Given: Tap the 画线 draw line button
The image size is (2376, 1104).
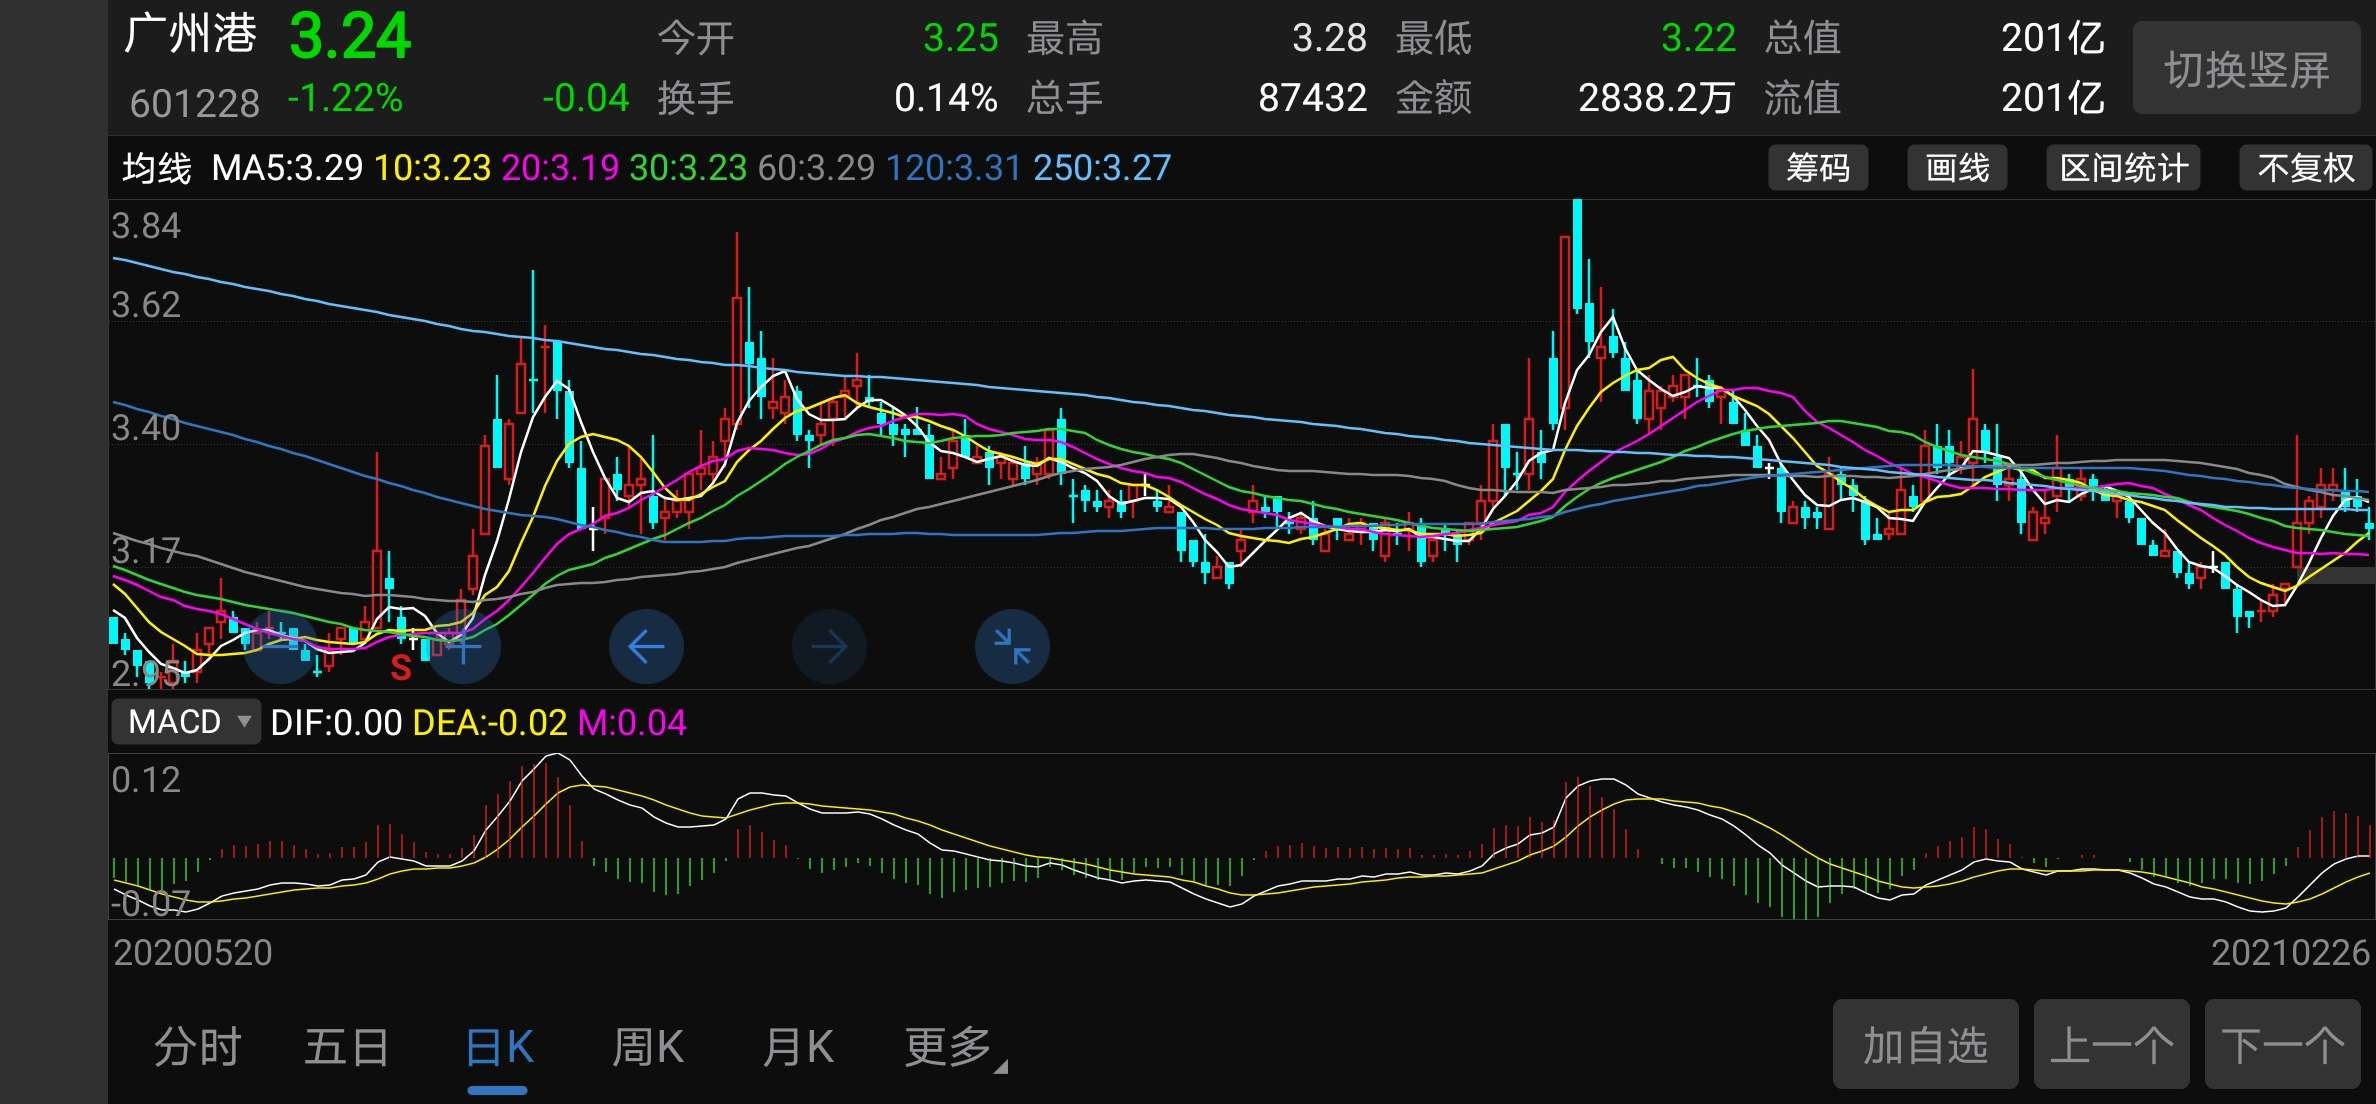Looking at the screenshot, I should [1957, 168].
